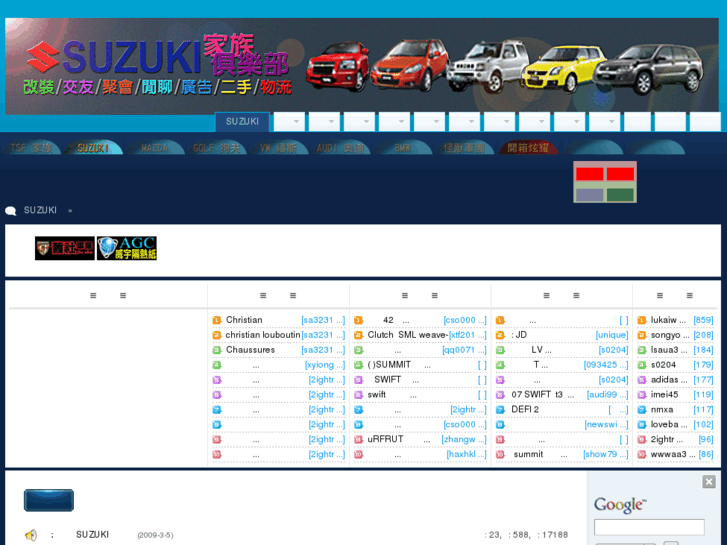Open author link [qq0071 ...]
The width and height of the screenshot is (727, 545).
click(465, 350)
